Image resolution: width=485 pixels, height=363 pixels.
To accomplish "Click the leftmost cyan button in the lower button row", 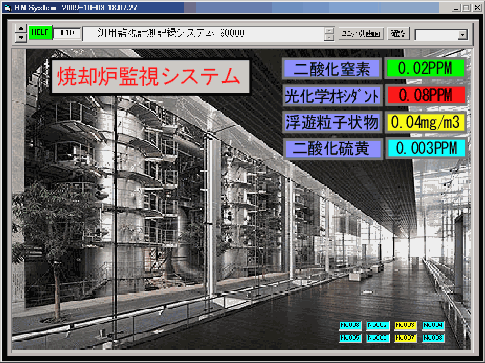I will (350, 338).
